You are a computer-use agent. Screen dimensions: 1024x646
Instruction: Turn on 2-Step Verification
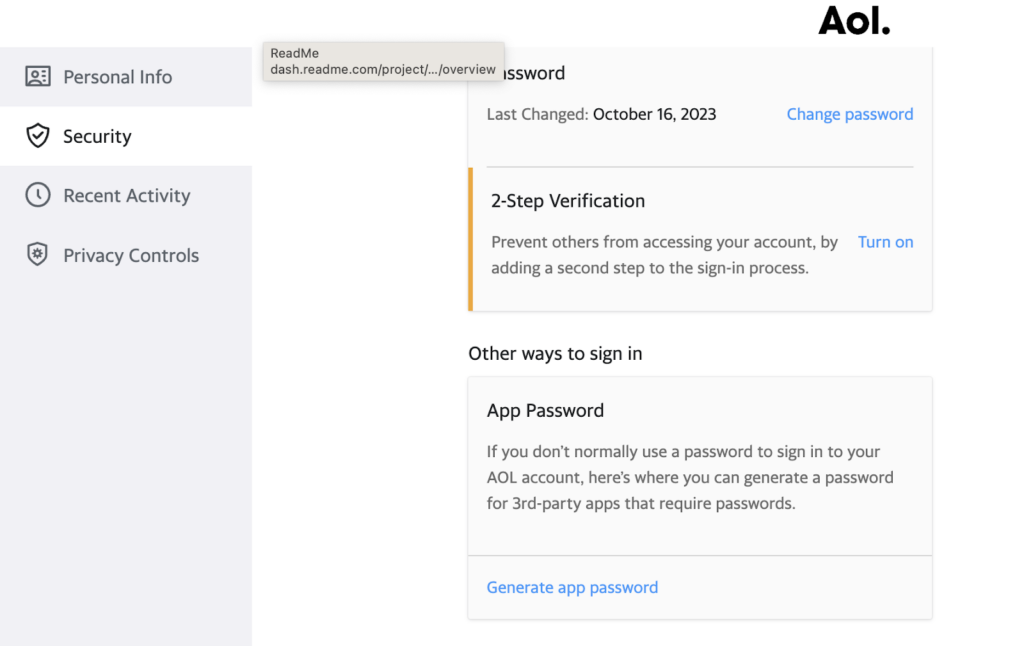[885, 241]
